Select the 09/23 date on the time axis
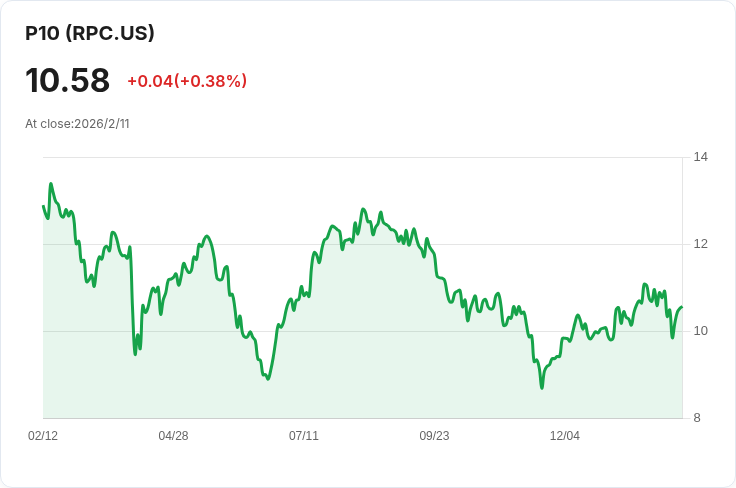This screenshot has width=736, height=488. point(434,436)
